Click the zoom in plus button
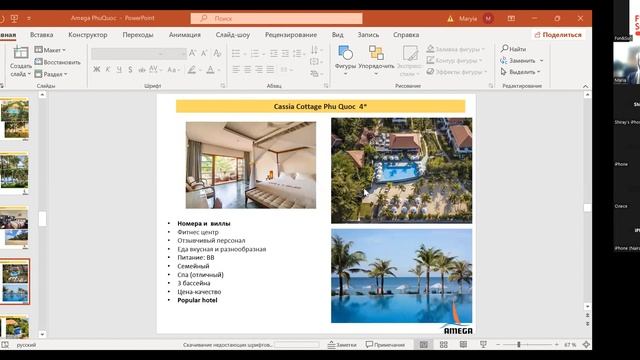The height and width of the screenshot is (360, 640). [x=556, y=344]
